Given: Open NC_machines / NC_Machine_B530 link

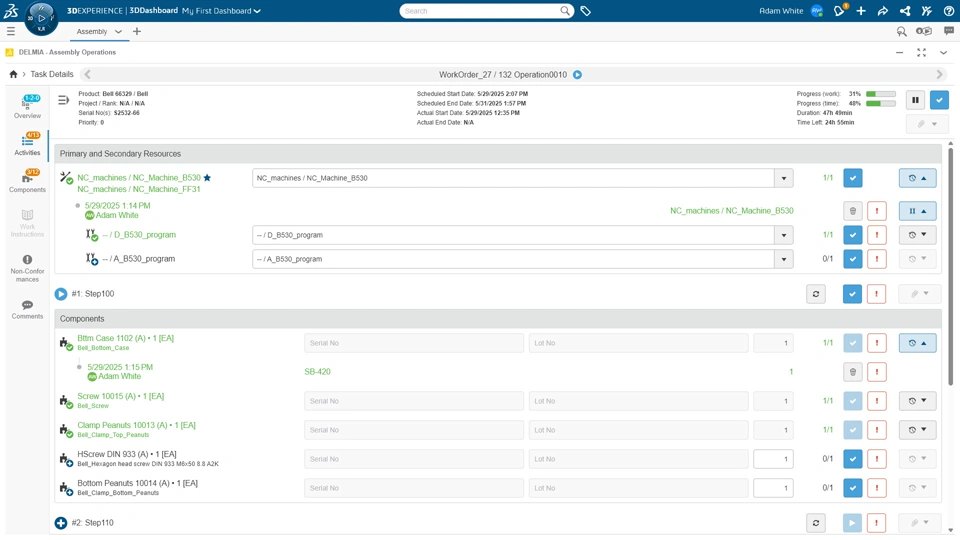Looking at the screenshot, I should 139,178.
